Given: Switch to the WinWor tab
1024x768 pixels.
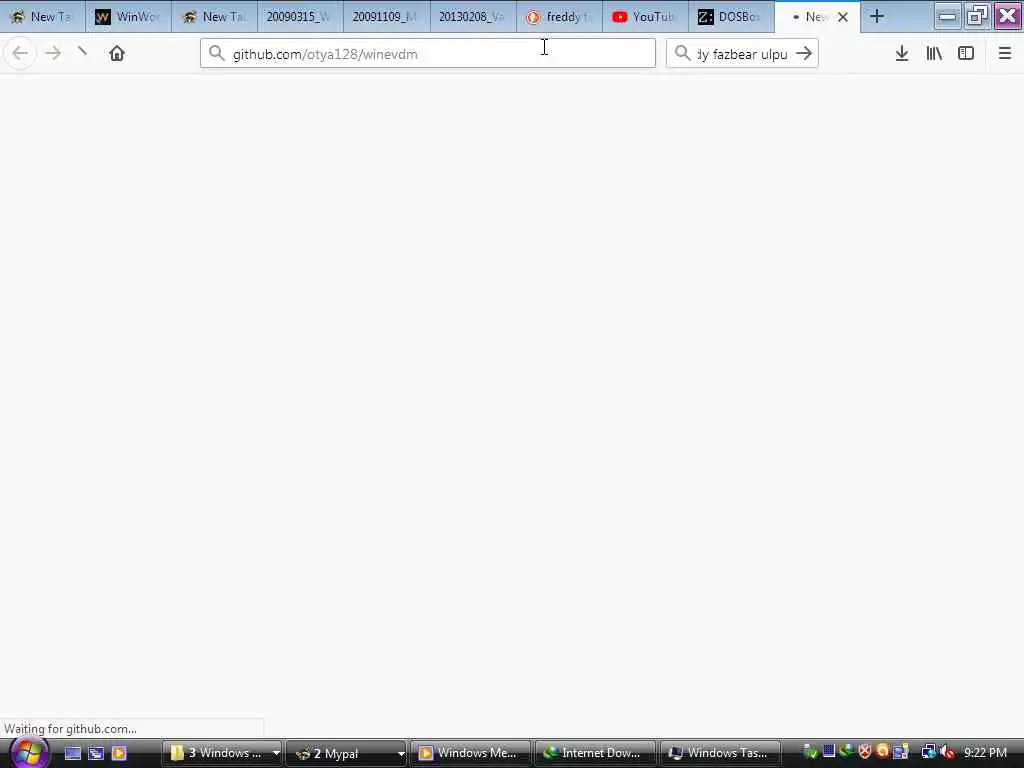Looking at the screenshot, I should pos(128,17).
